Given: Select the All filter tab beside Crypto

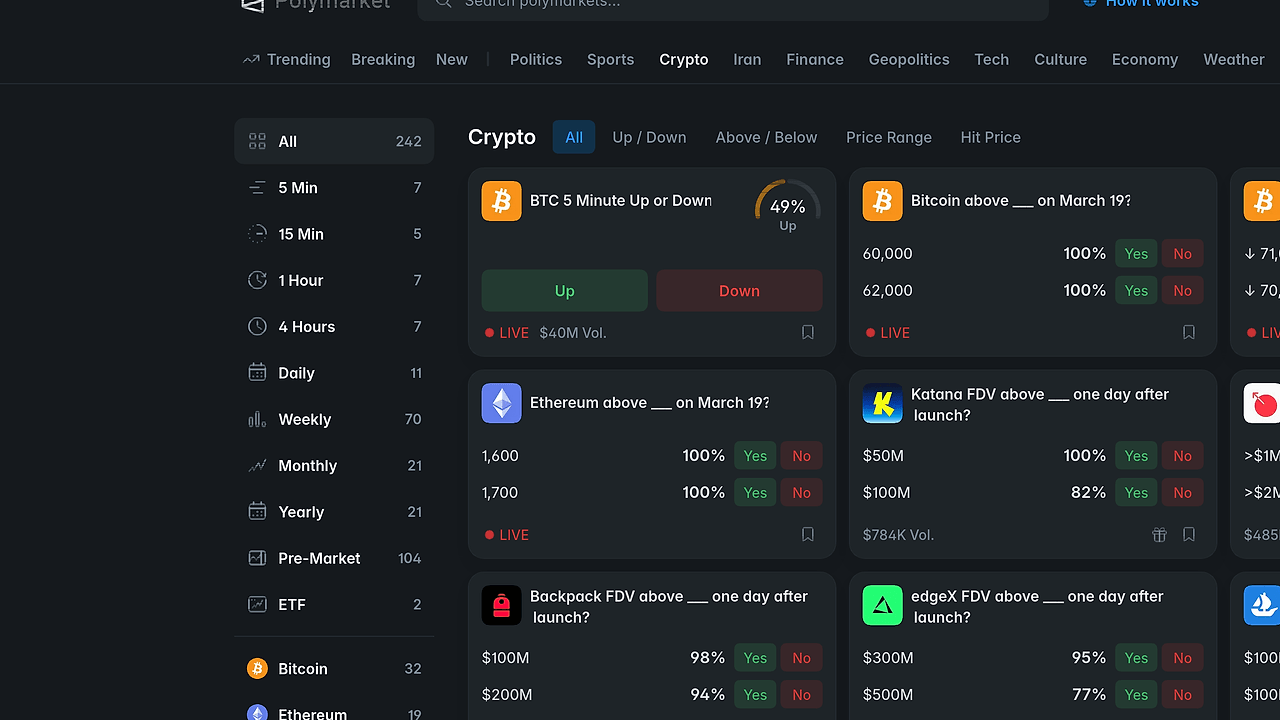Looking at the screenshot, I should [574, 137].
